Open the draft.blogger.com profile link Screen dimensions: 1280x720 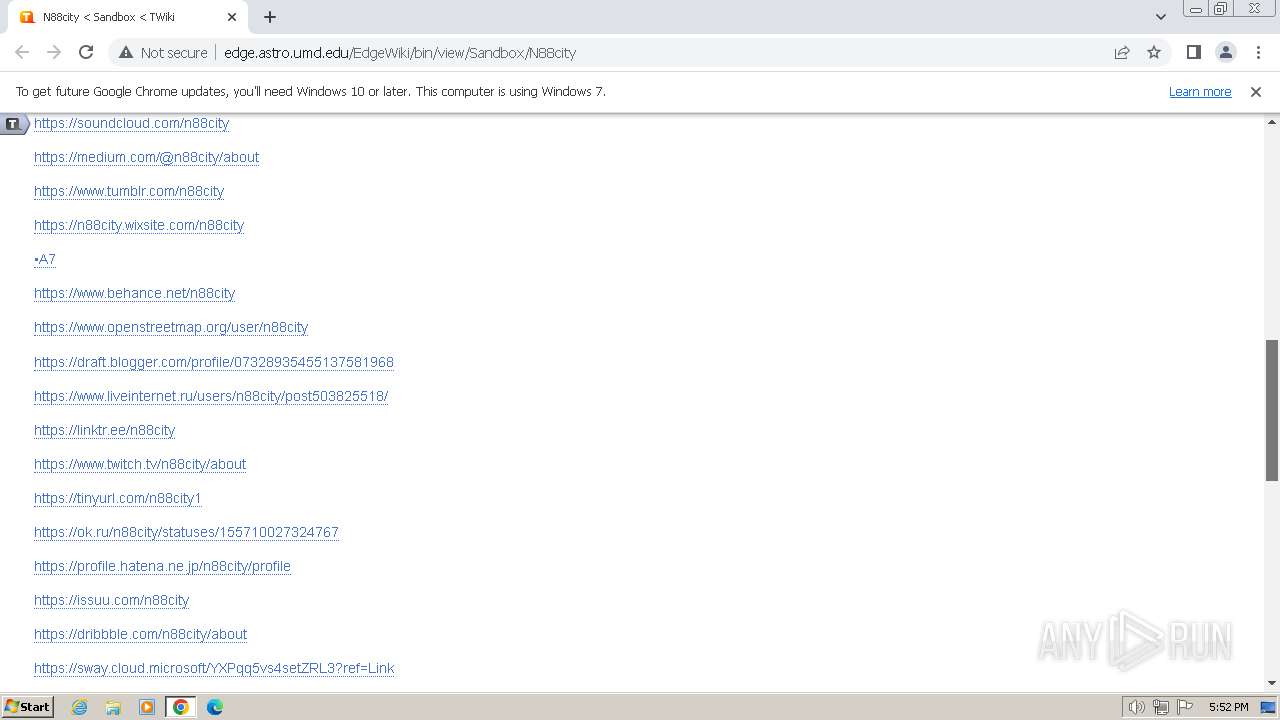pos(214,362)
